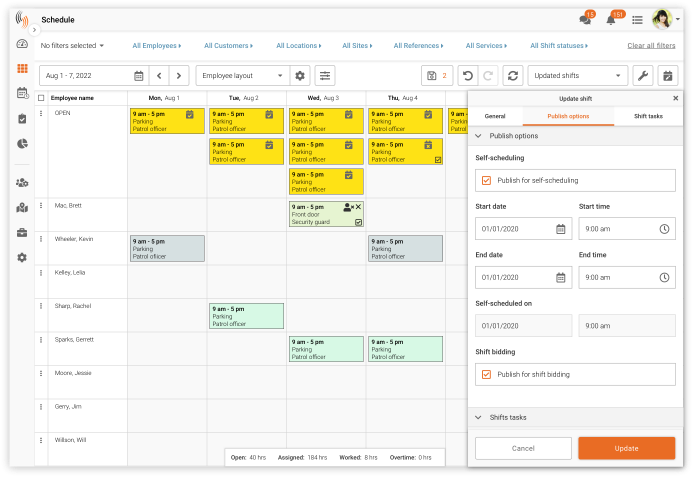Open the display sliders options button
Screen dimensions: 693x477
tap(325, 76)
